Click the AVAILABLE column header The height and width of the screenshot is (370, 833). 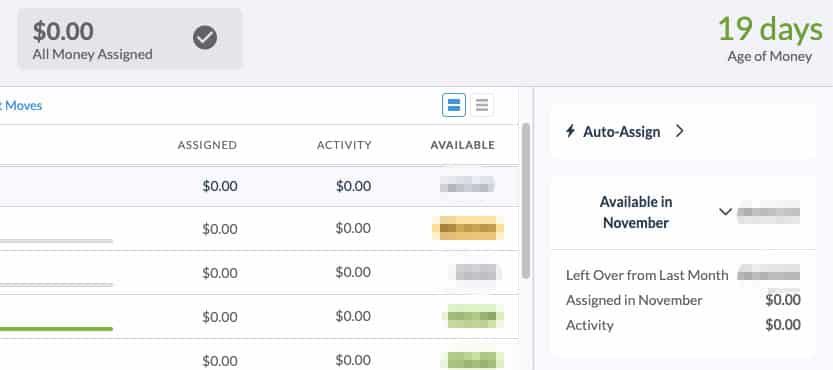point(463,145)
